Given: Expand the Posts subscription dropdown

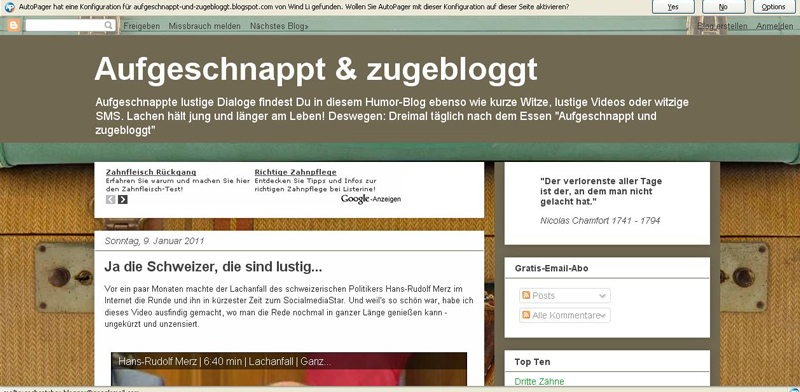Looking at the screenshot, I should pyautogui.click(x=564, y=296).
